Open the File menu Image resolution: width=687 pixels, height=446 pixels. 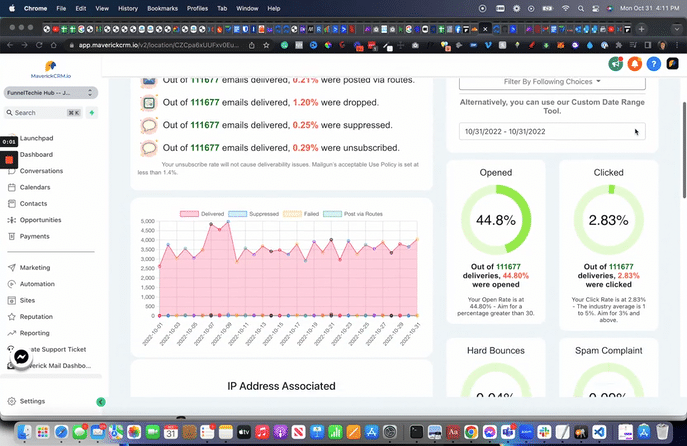click(61, 8)
